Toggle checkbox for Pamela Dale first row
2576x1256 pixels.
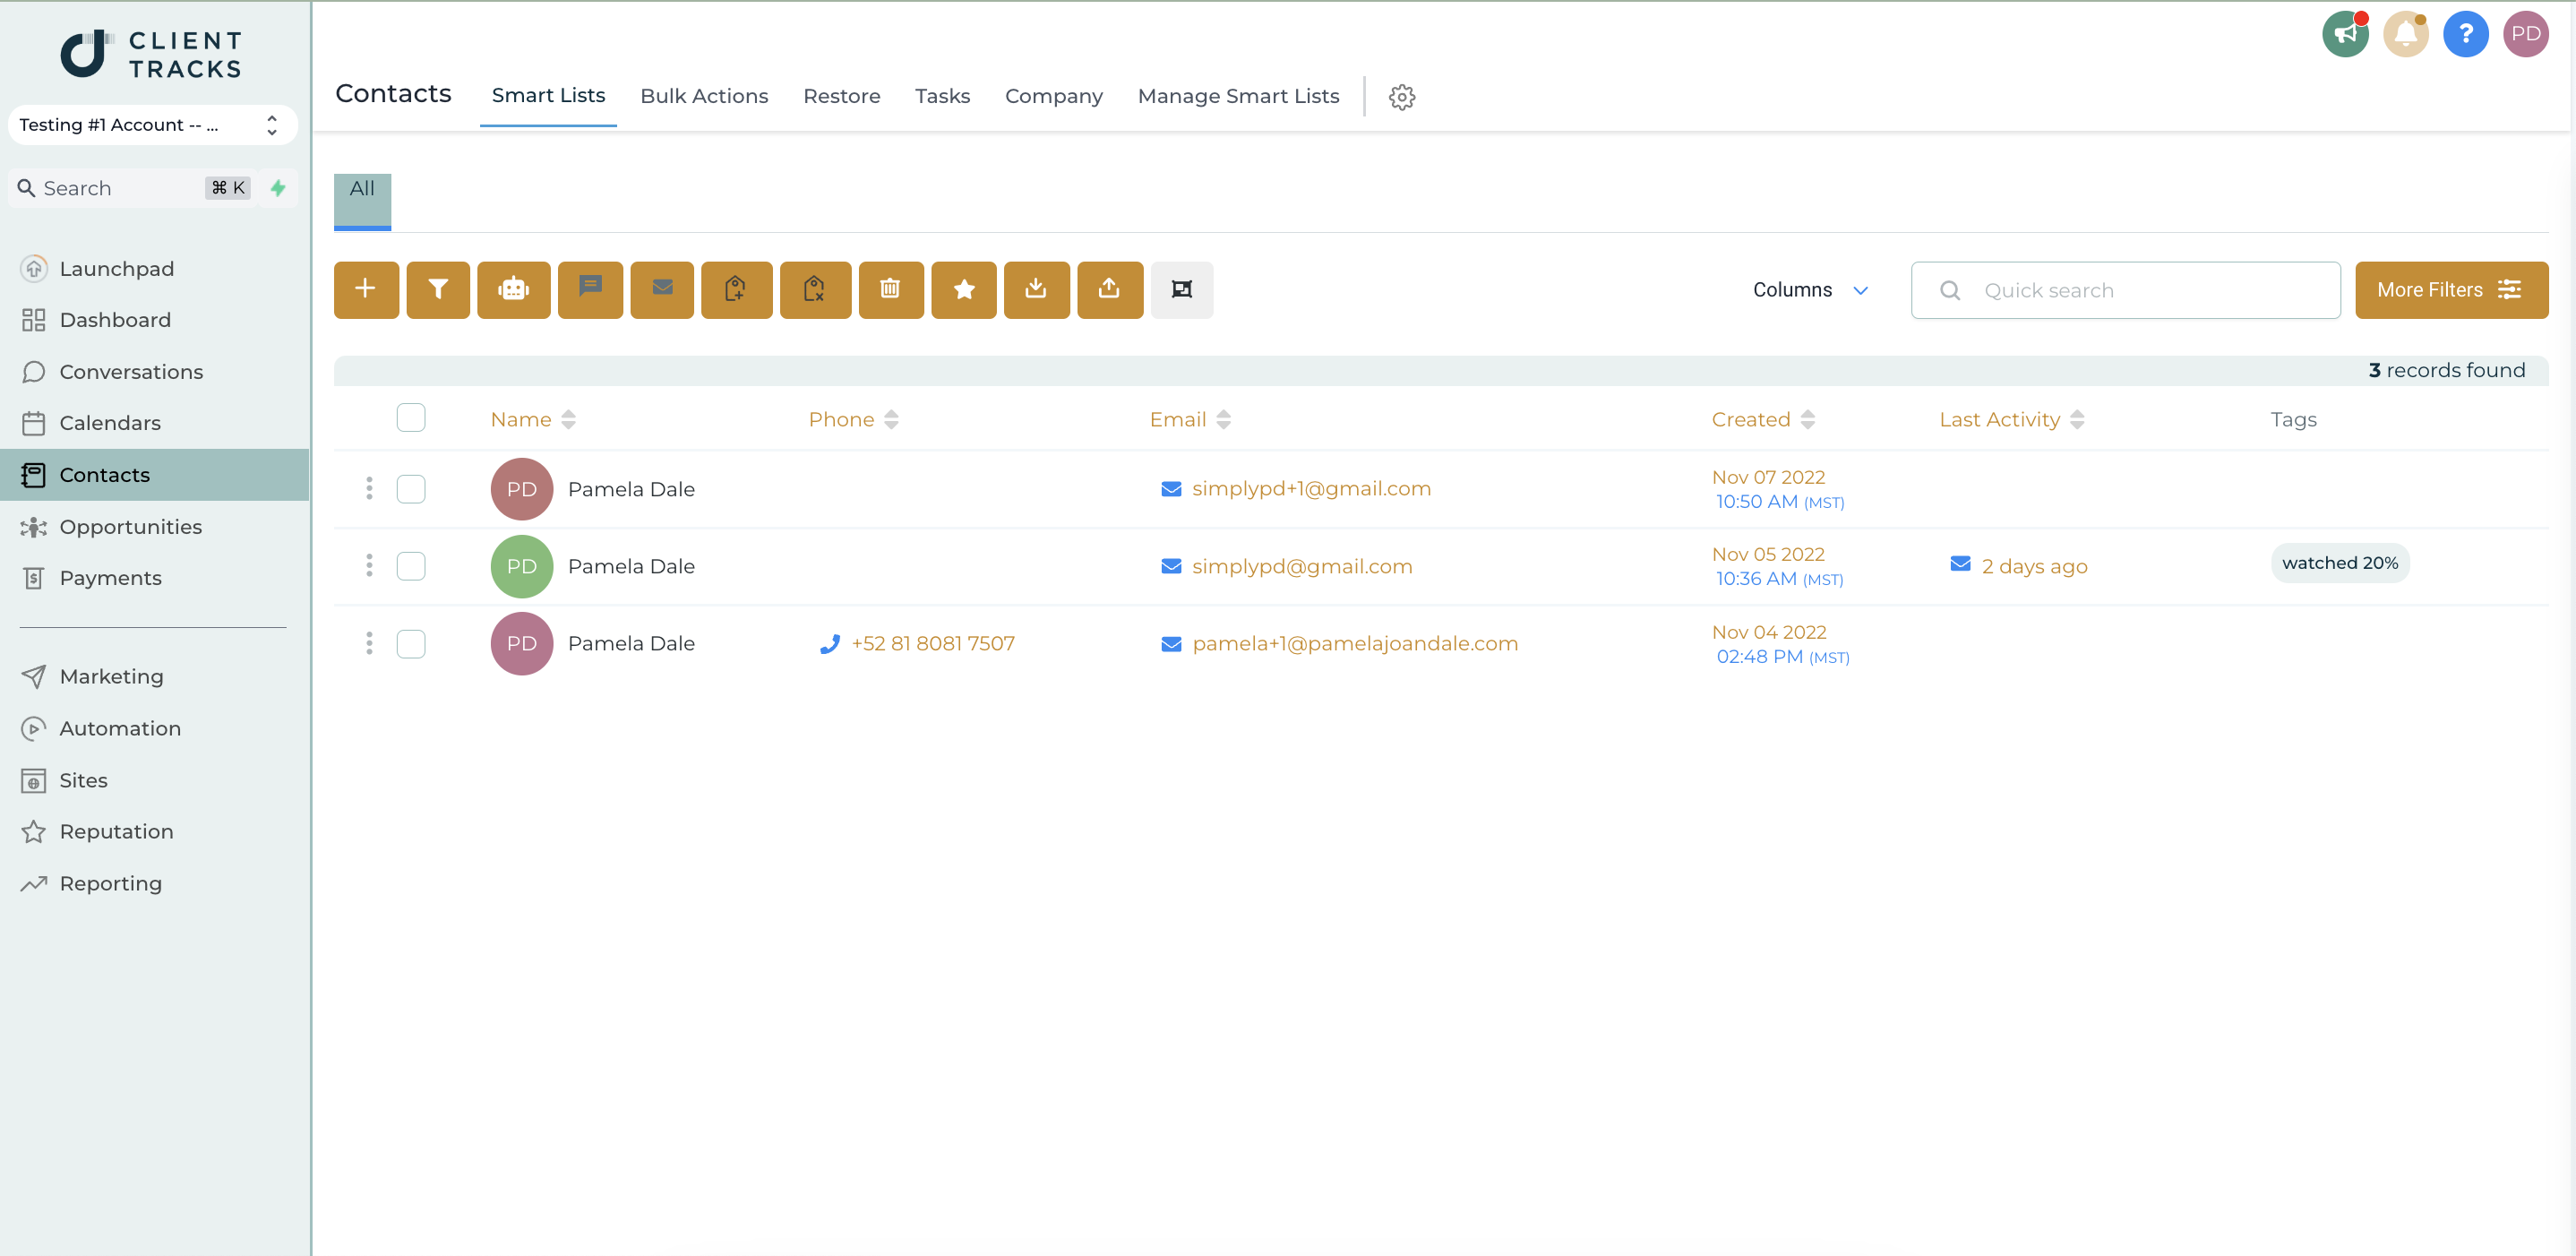[x=411, y=488]
